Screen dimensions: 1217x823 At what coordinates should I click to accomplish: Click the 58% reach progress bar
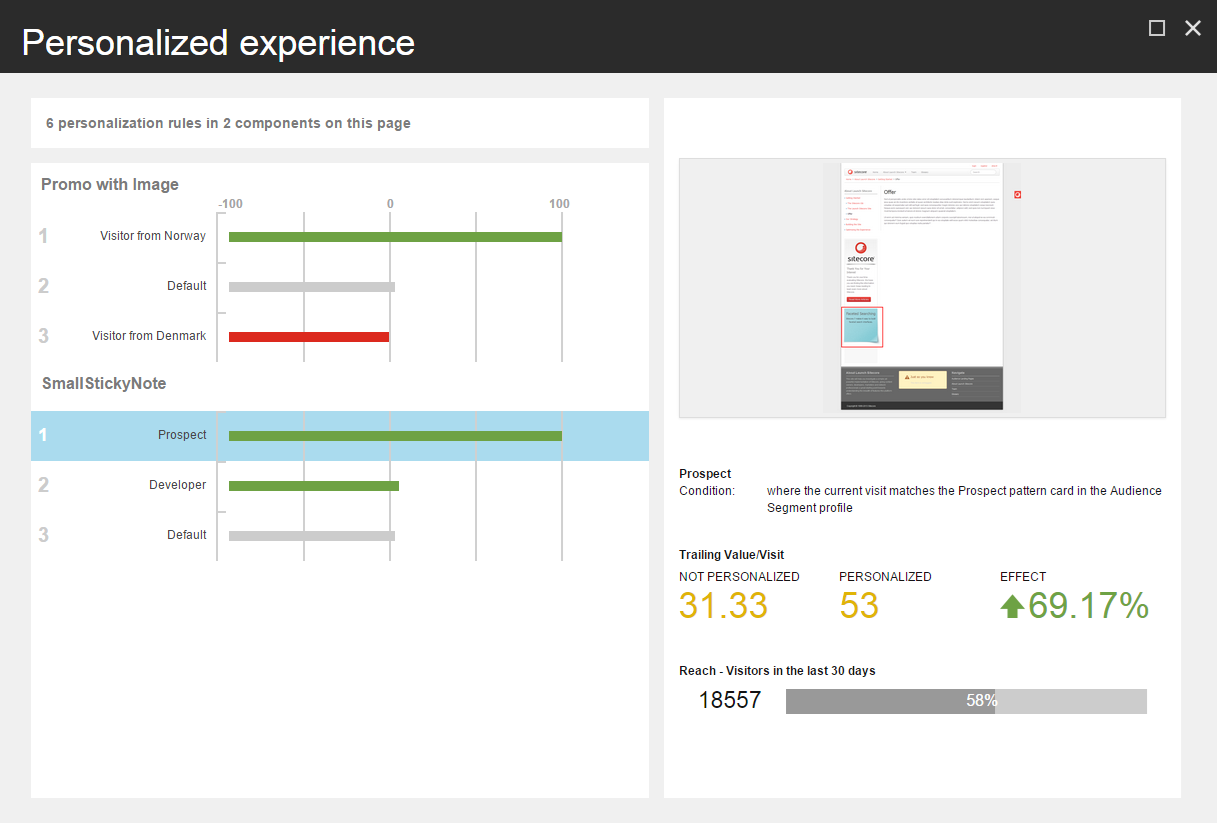966,701
